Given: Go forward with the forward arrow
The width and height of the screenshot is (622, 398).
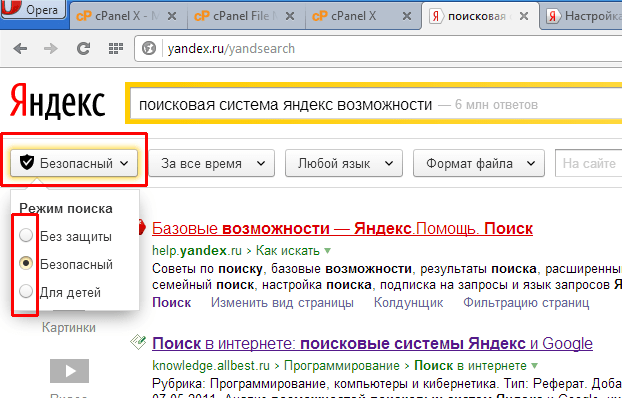Looking at the screenshot, I should point(51,48).
